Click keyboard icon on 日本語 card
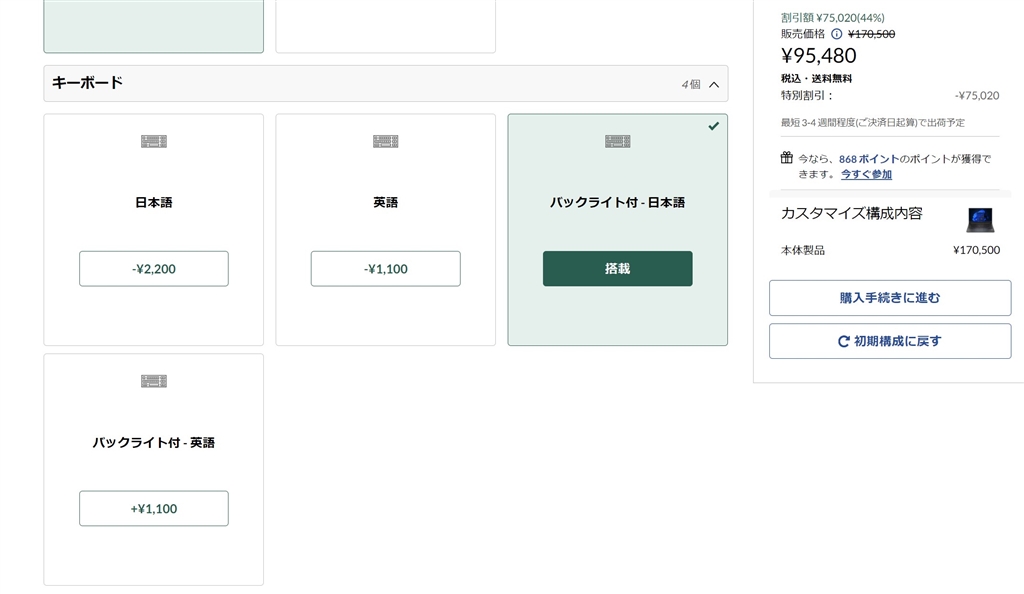 tap(153, 141)
